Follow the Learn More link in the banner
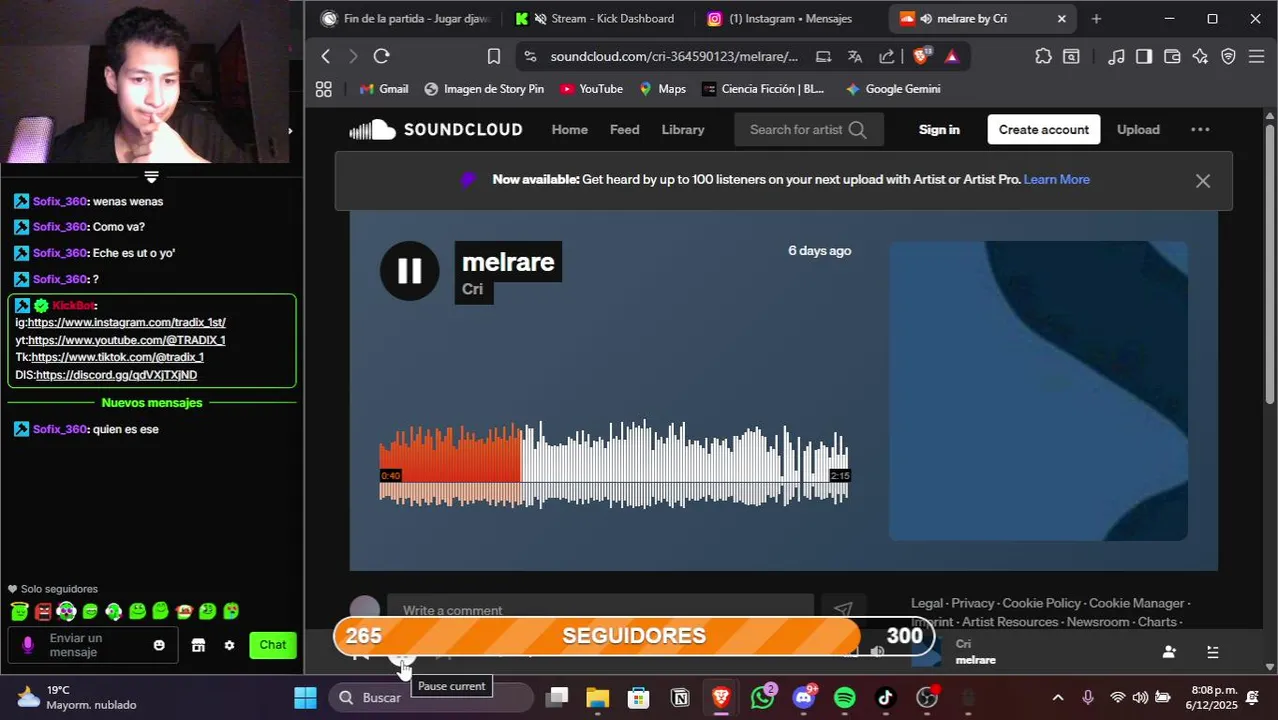The image size is (1278, 720). click(1056, 180)
